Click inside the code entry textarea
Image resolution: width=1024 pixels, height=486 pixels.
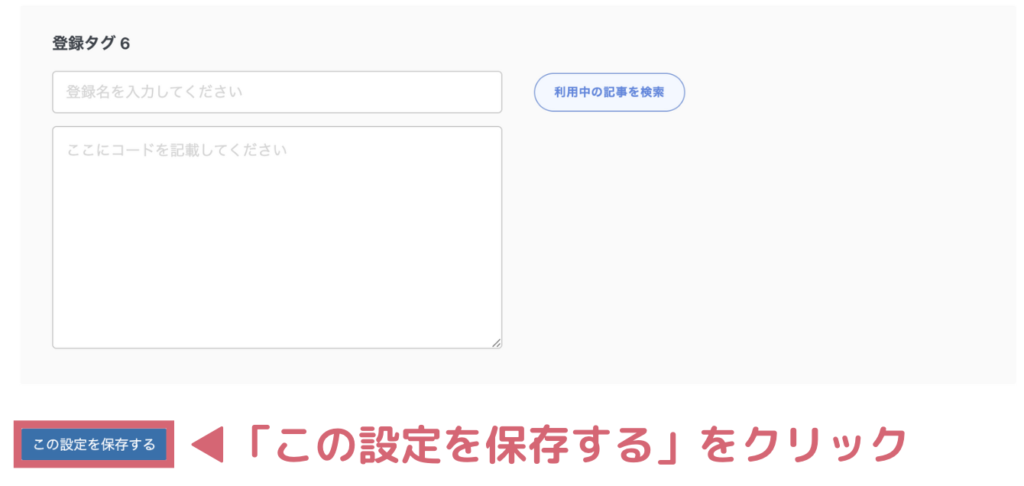[x=277, y=237]
